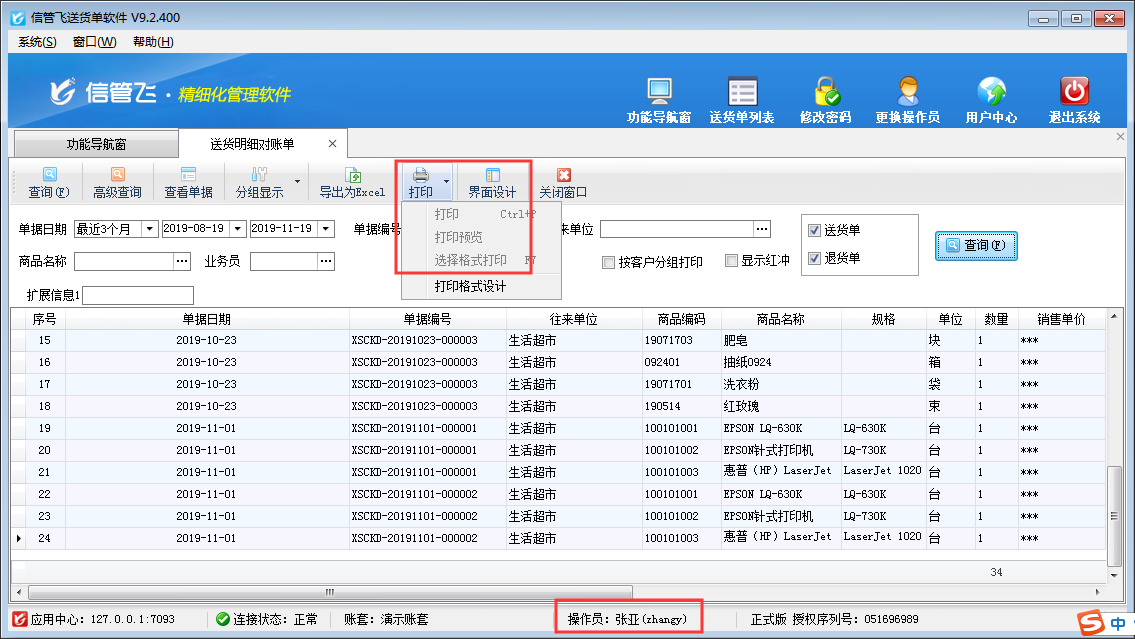
Task: Select 打印格式设计 from the print menu
Action: [470, 286]
